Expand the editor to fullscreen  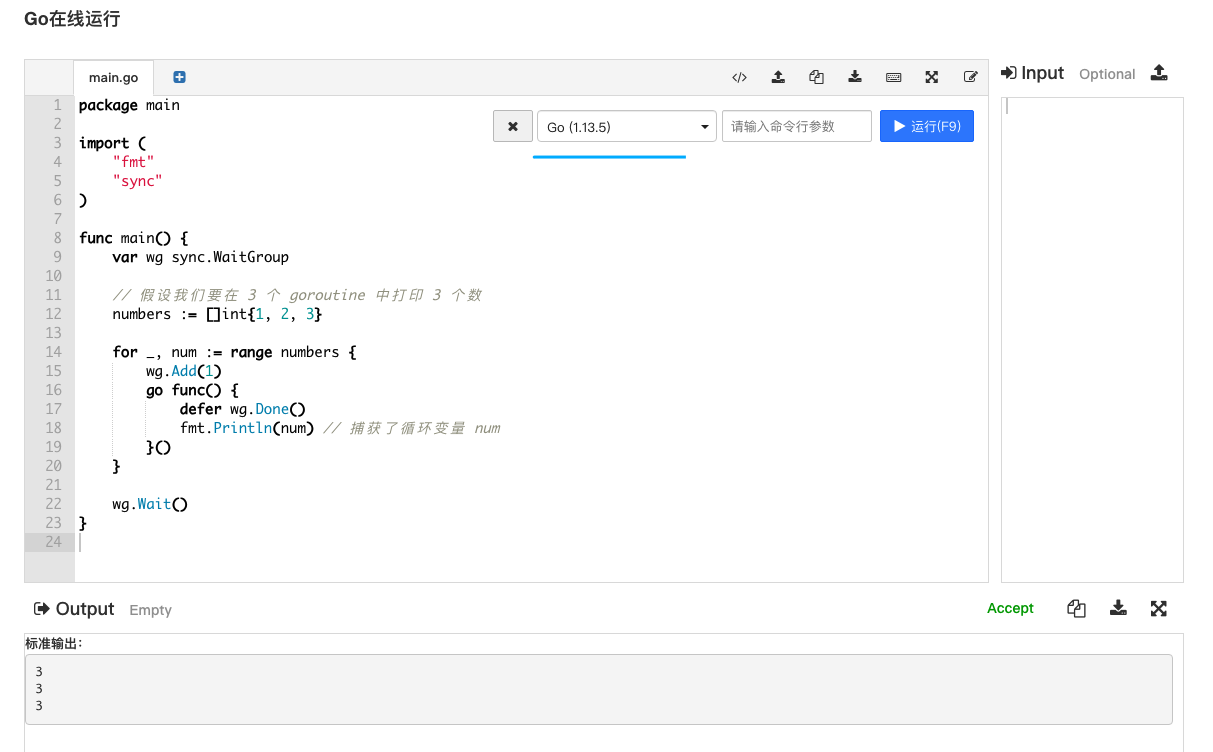[931, 77]
